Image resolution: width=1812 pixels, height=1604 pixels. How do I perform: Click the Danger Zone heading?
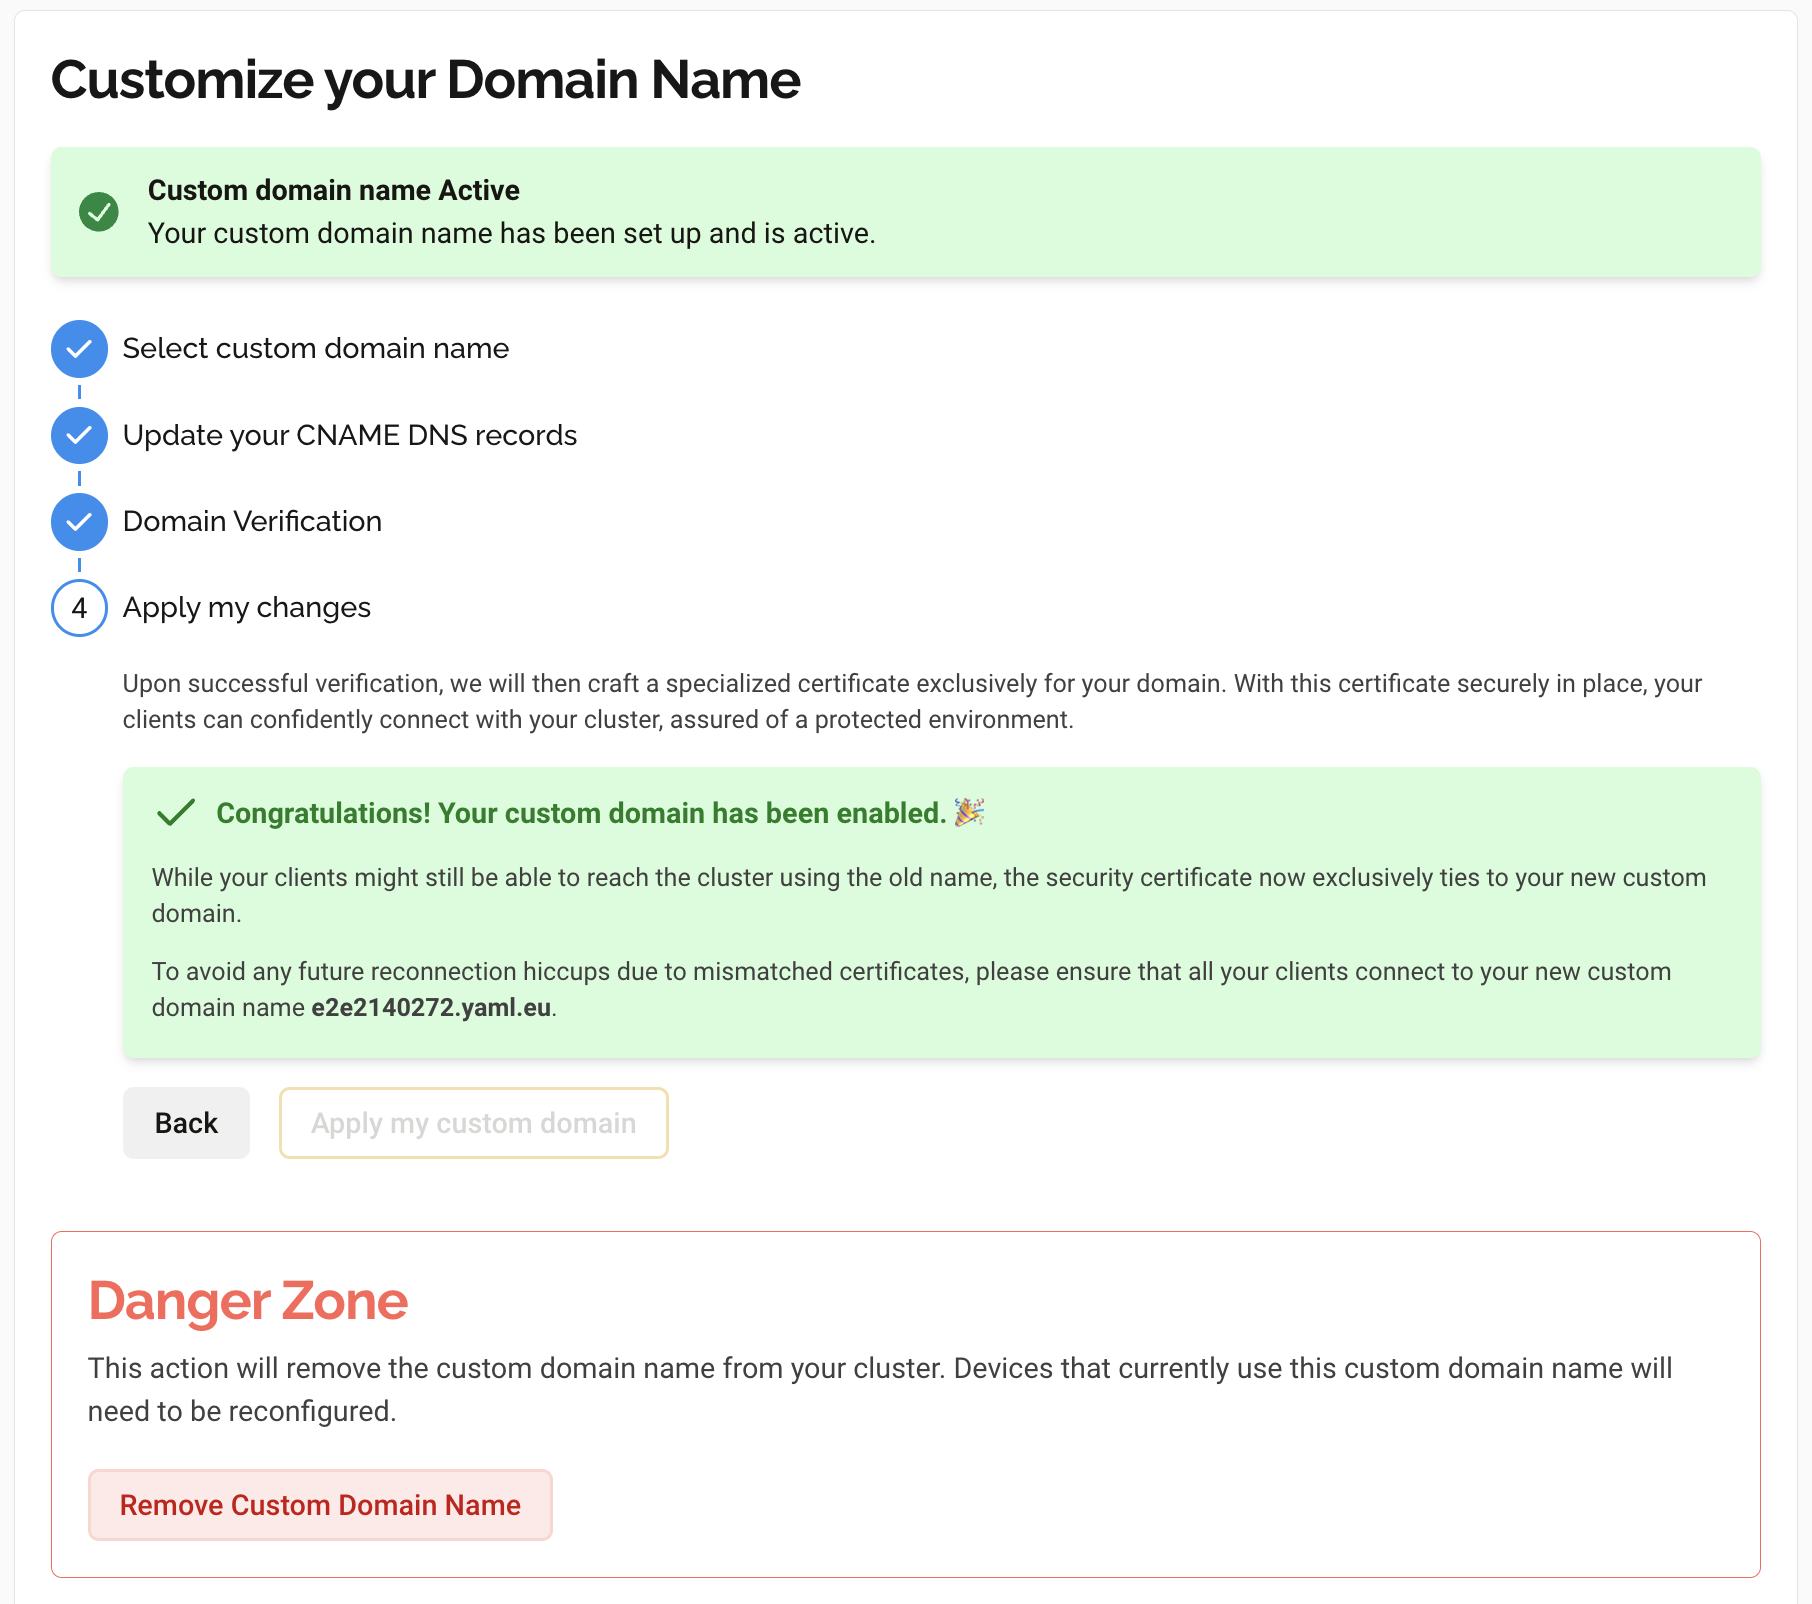(248, 1301)
